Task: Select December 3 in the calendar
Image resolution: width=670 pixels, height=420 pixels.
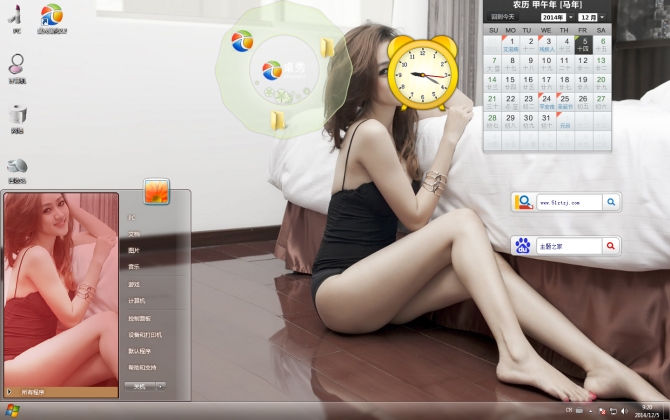Action: [547, 44]
